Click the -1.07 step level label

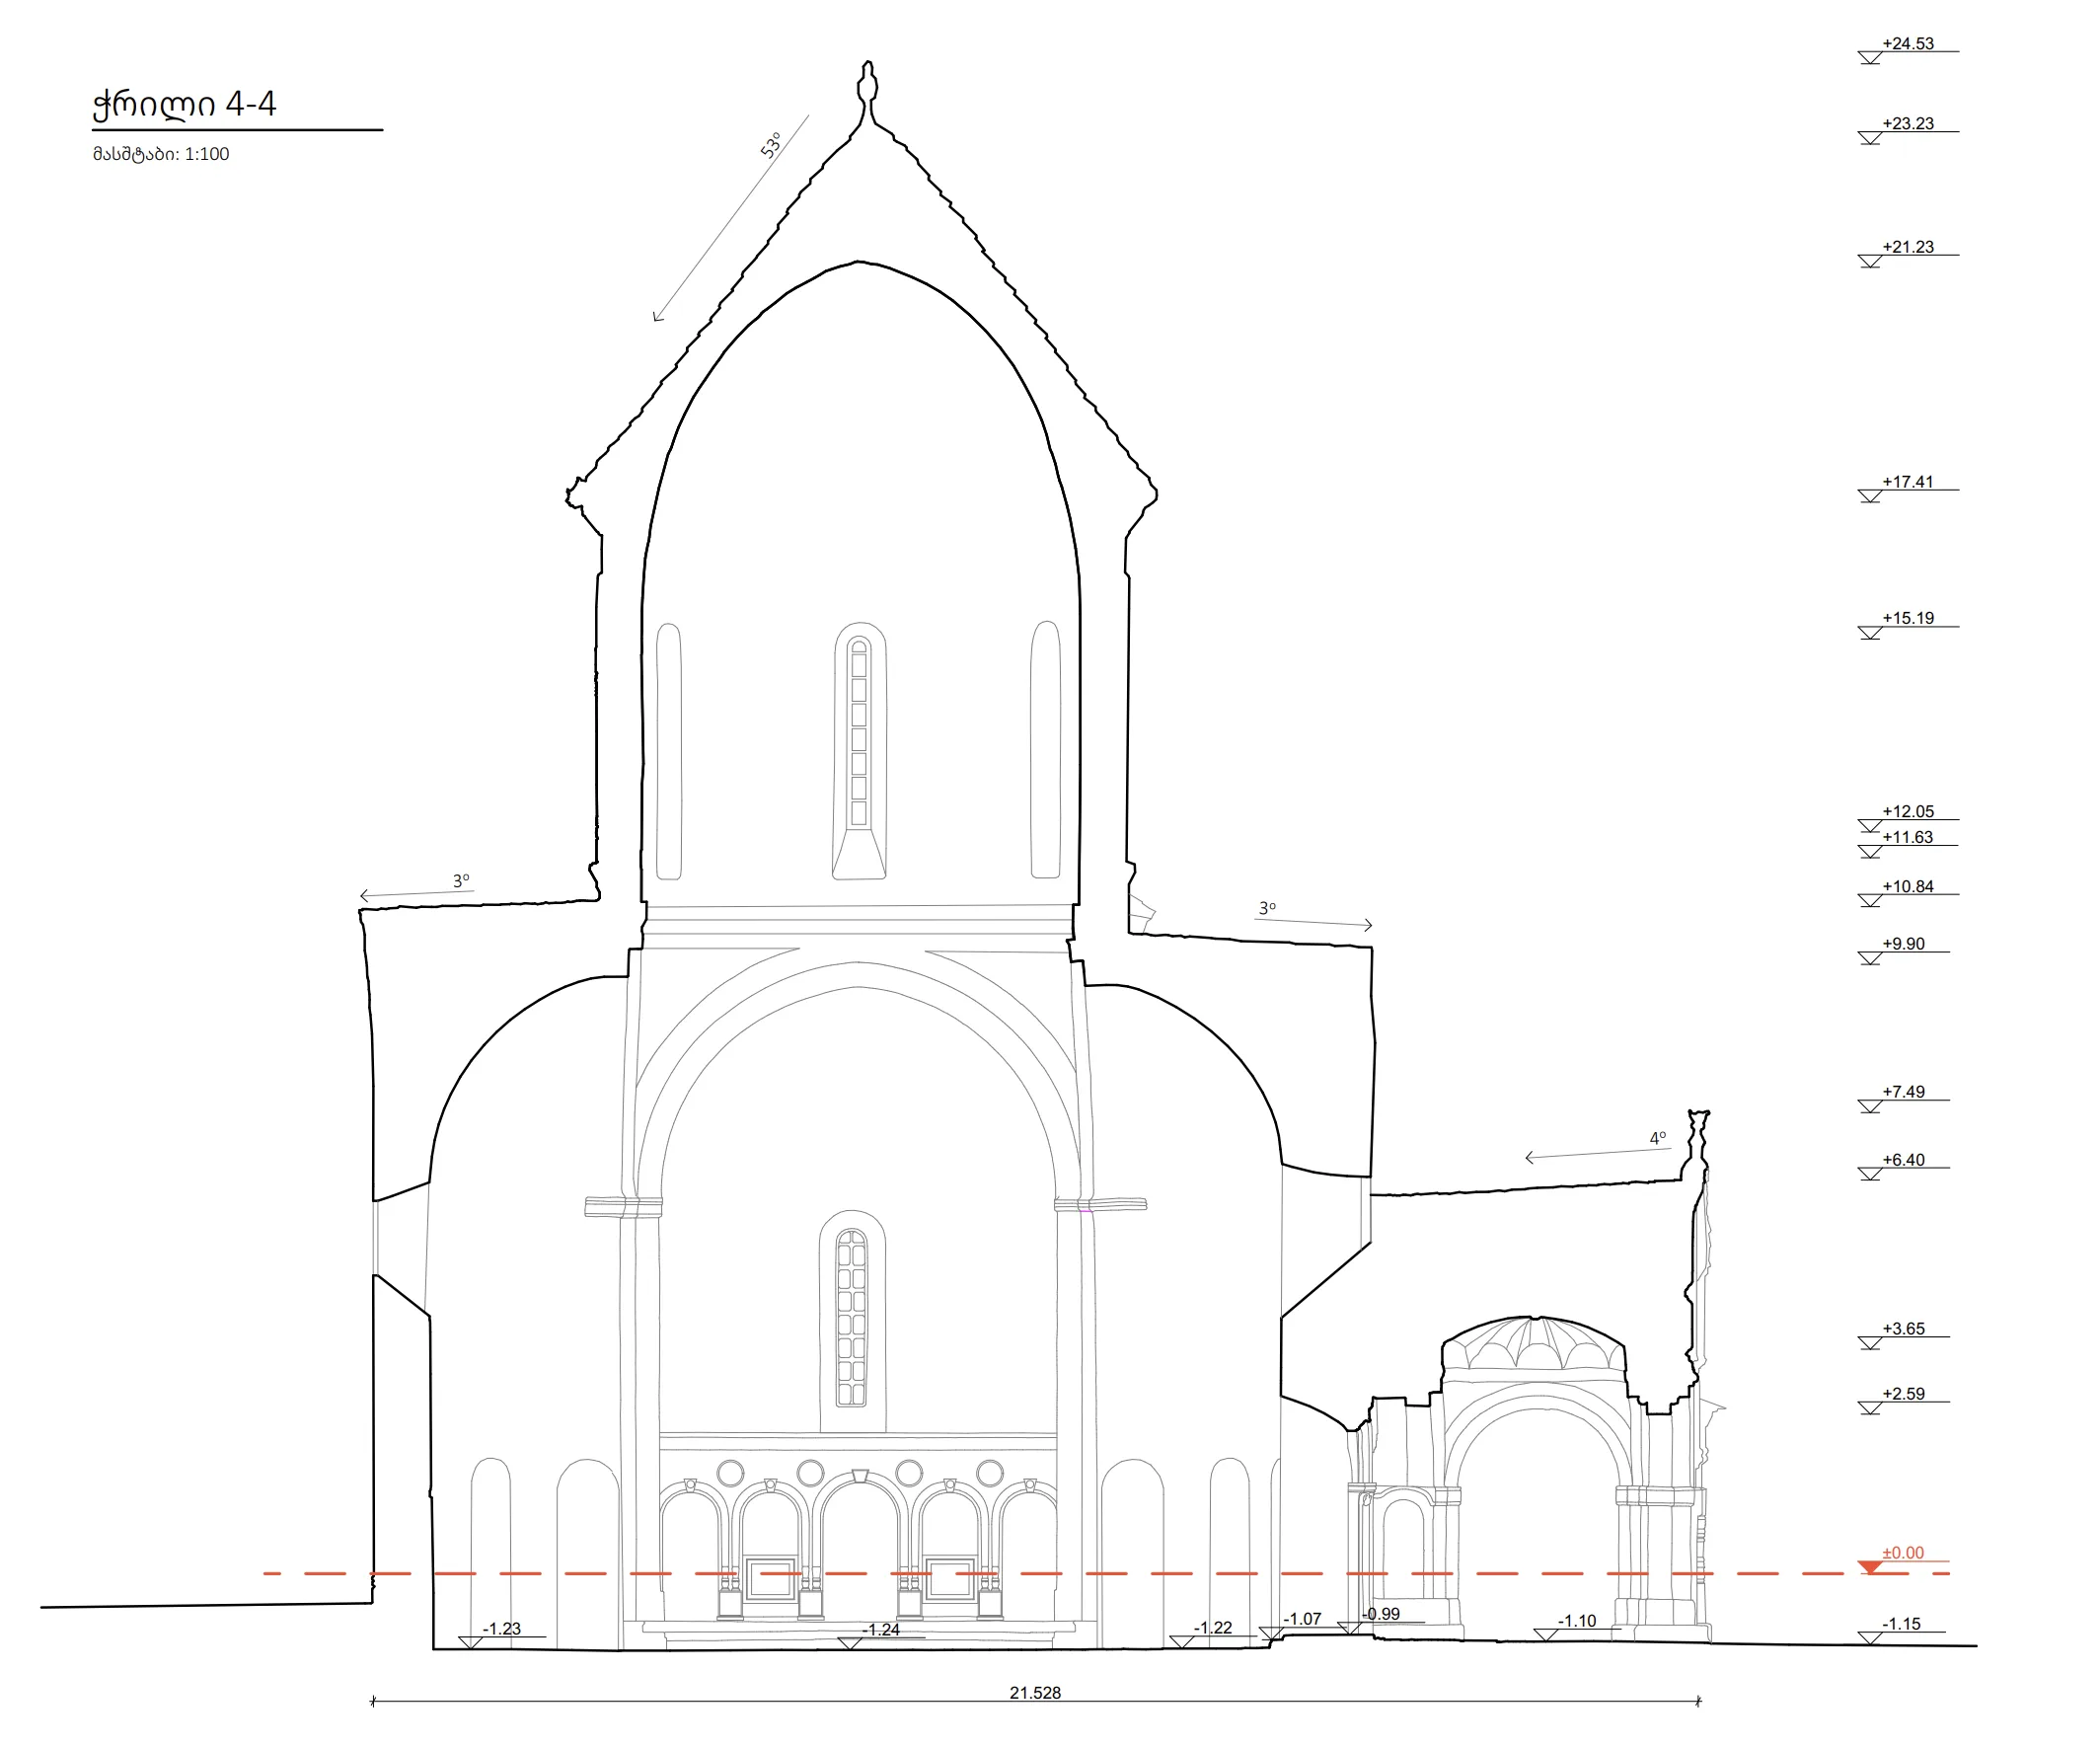[1303, 1618]
